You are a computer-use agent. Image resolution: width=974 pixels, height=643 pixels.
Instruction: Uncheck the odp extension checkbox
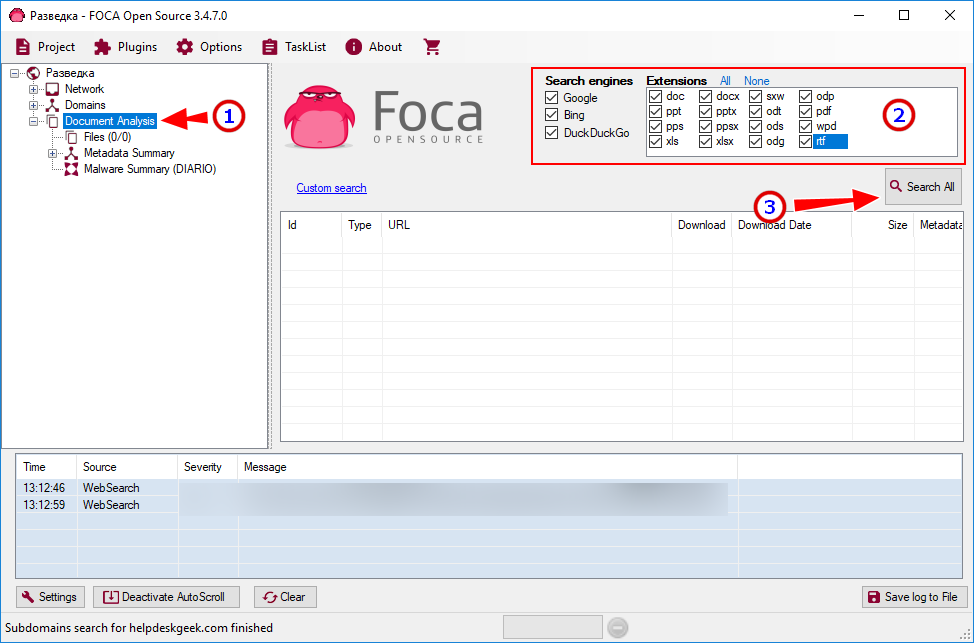[x=806, y=96]
